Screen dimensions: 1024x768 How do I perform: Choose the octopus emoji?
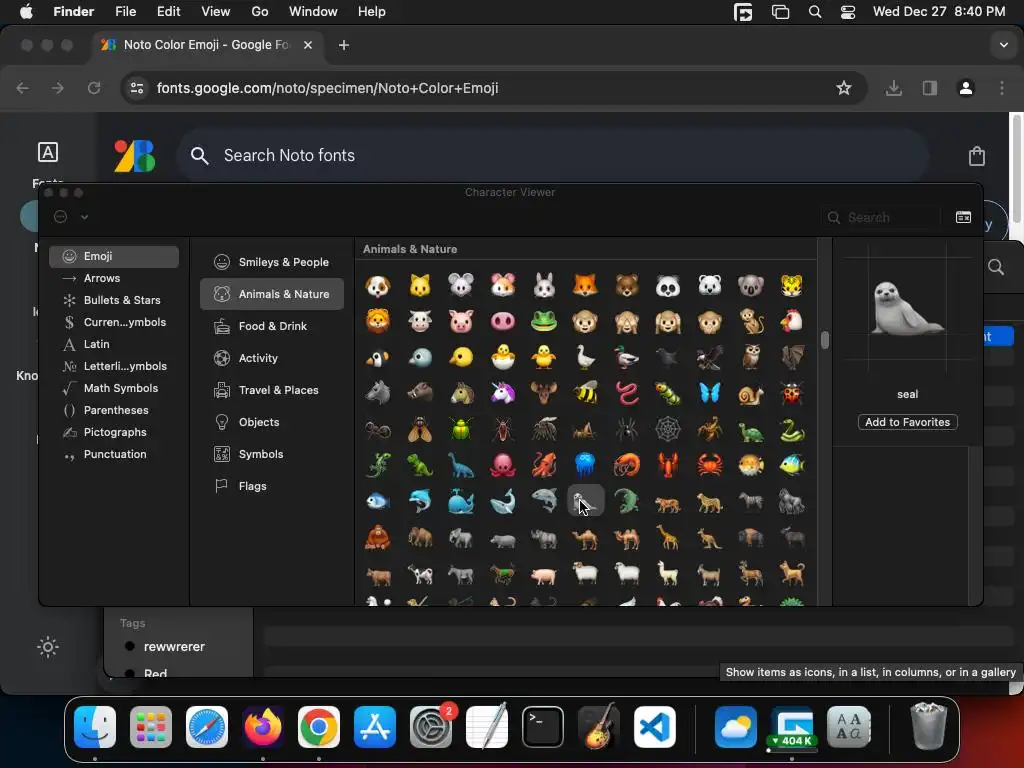click(x=502, y=465)
